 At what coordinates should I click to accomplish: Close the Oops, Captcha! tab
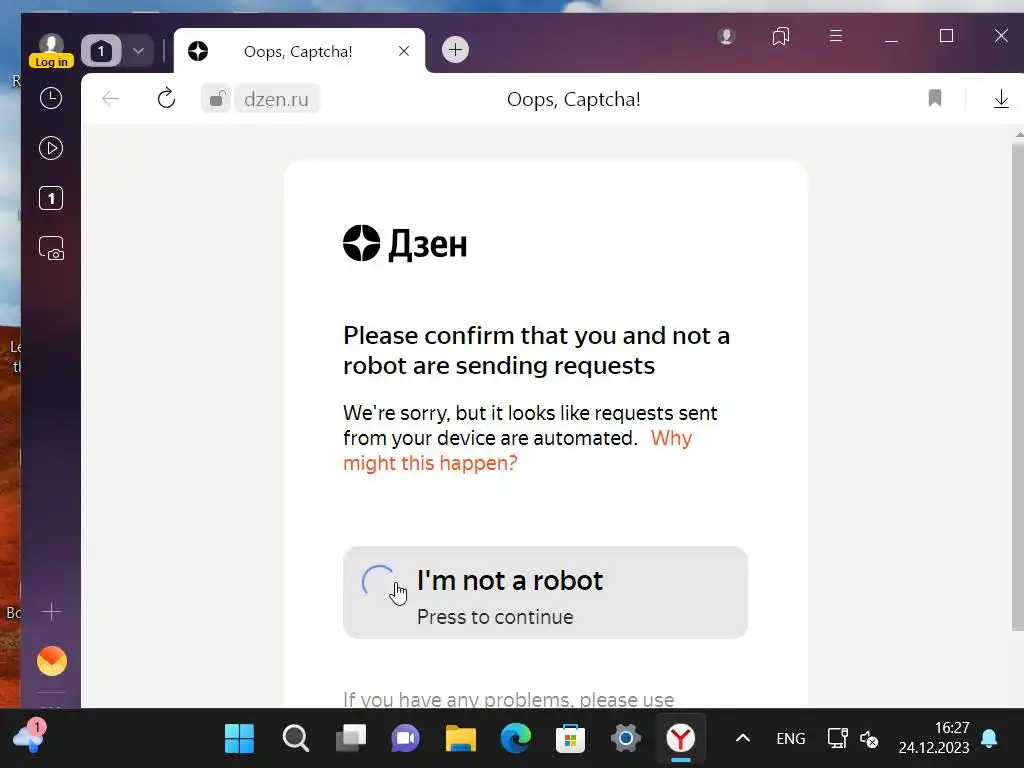[404, 51]
